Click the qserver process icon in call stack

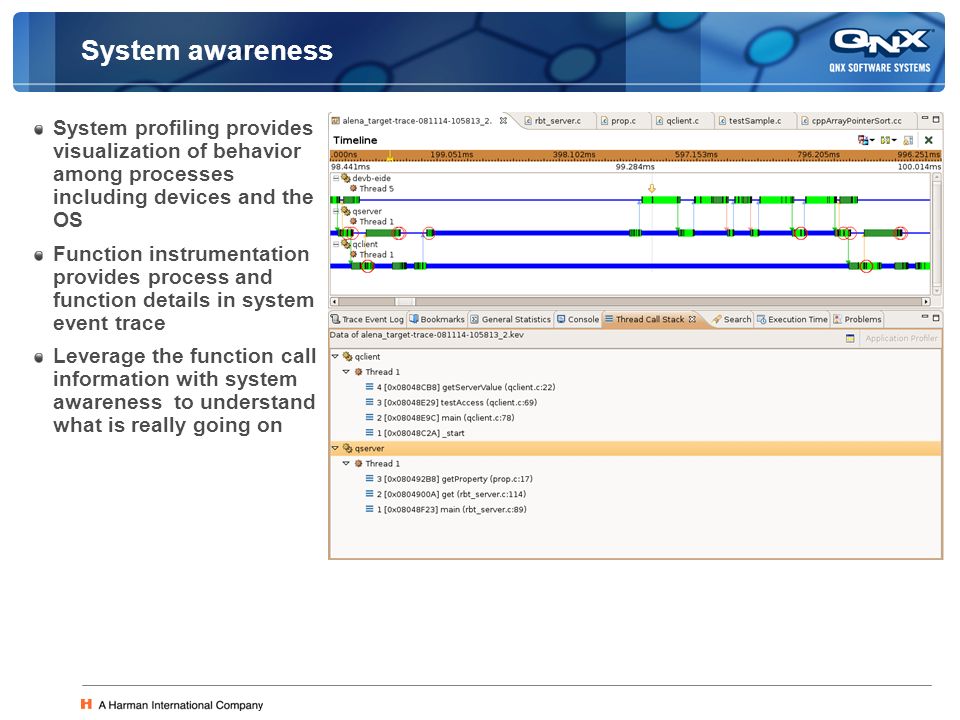[x=348, y=448]
